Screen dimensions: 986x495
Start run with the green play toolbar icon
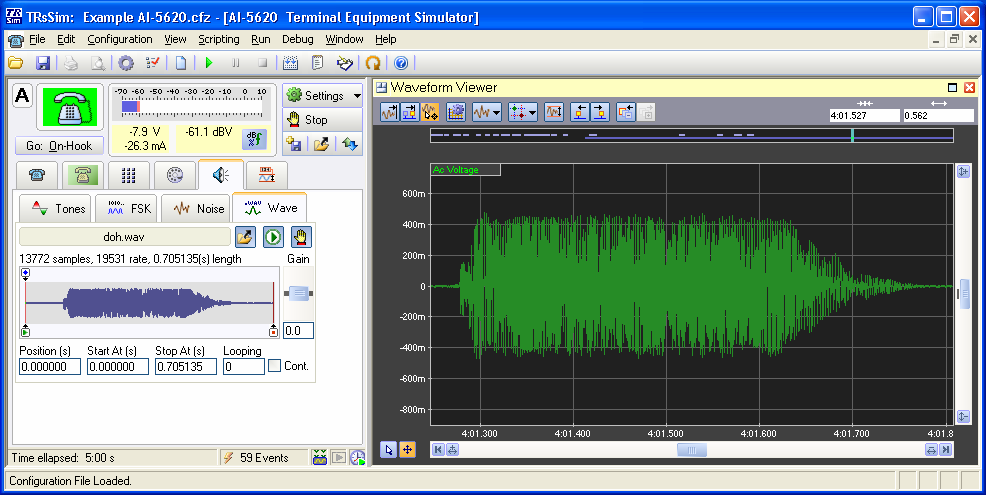click(x=209, y=63)
